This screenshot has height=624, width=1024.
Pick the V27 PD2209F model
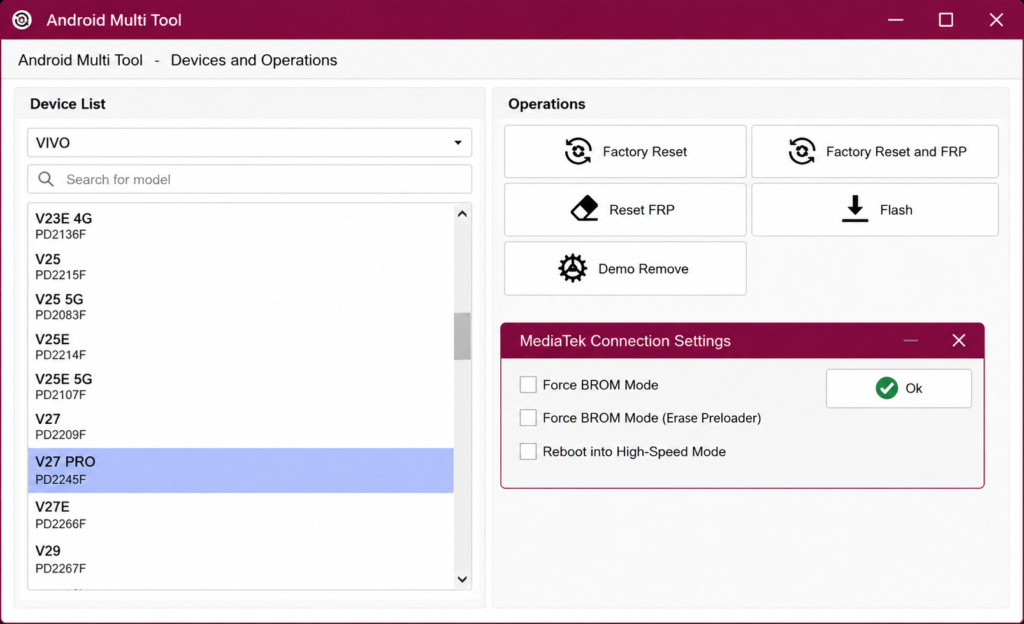(241, 426)
